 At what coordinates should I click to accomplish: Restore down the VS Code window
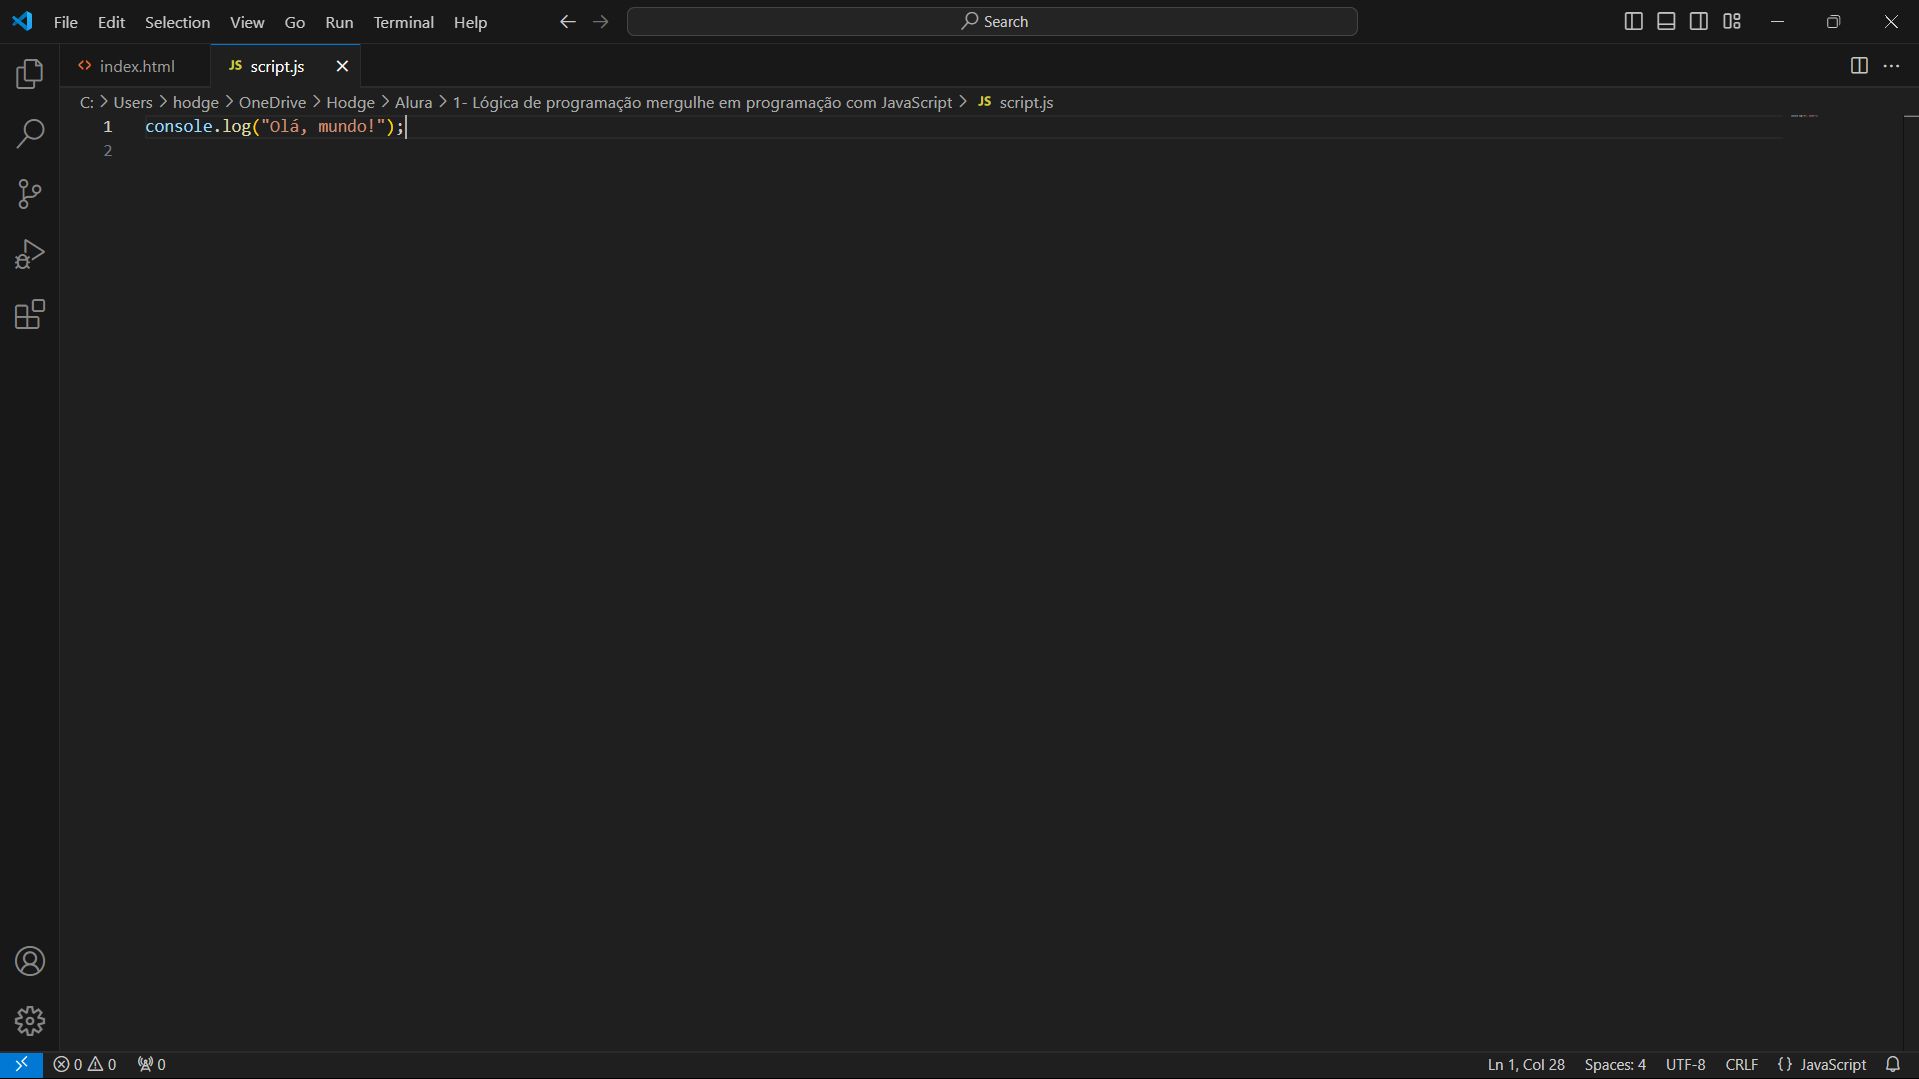(x=1833, y=22)
